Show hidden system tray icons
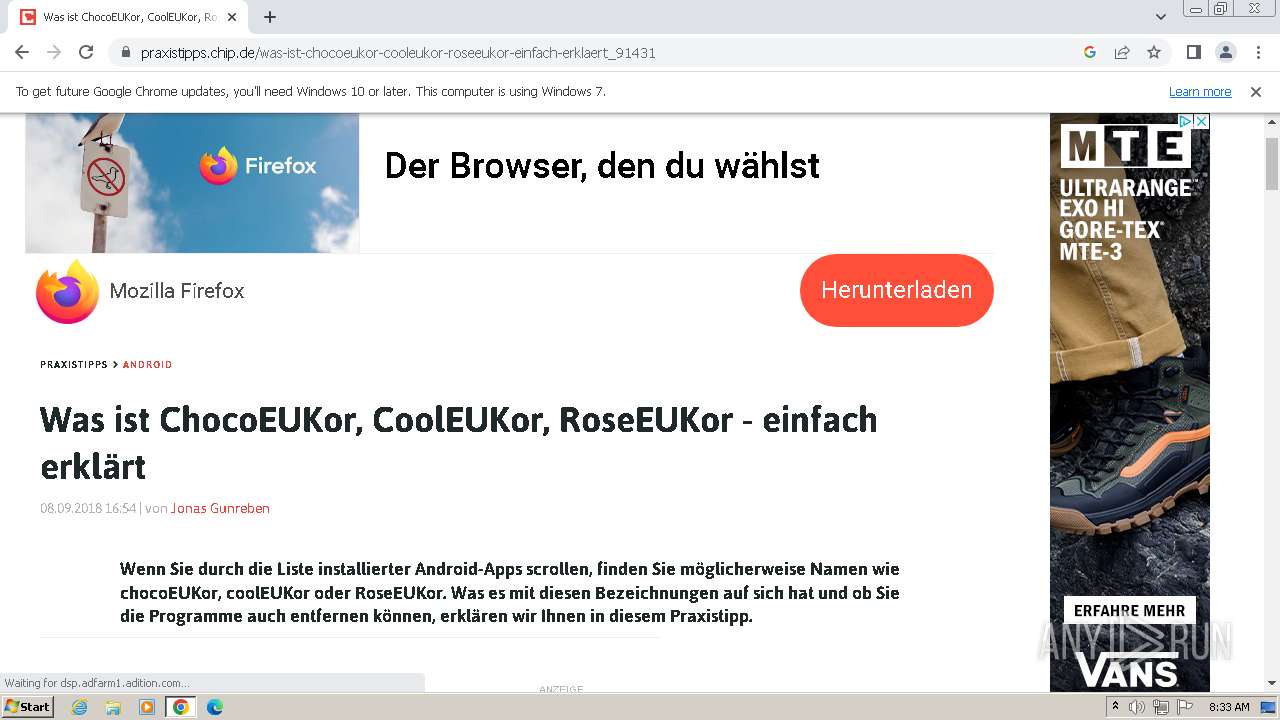 (1116, 707)
